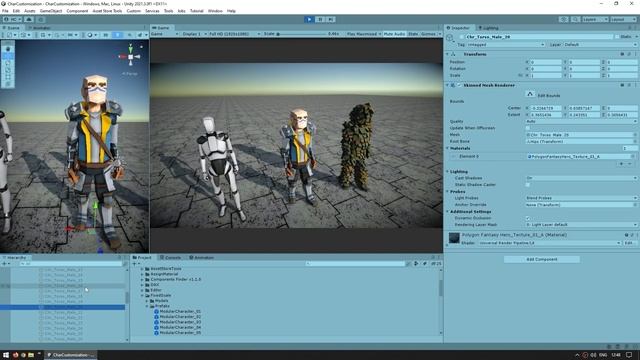Open the Tag dropdown
This screenshot has width=640, height=360.
506,44
